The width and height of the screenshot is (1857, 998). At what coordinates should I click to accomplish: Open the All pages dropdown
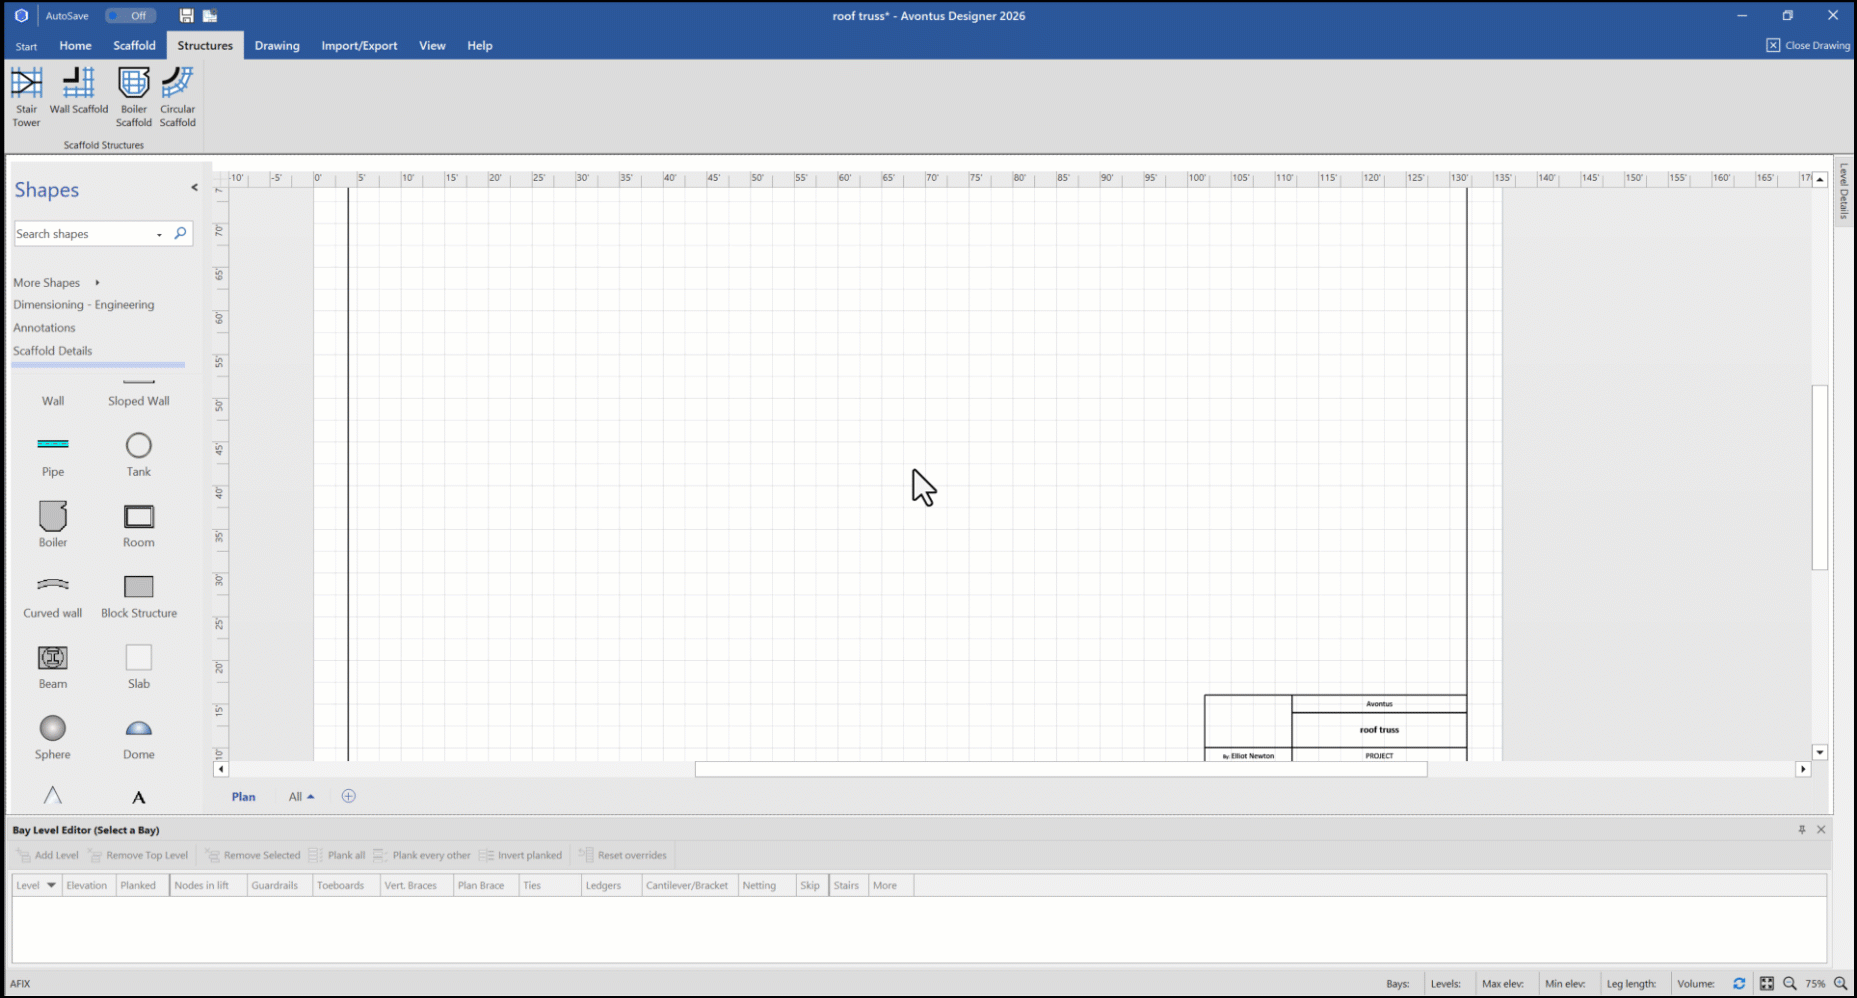[301, 797]
